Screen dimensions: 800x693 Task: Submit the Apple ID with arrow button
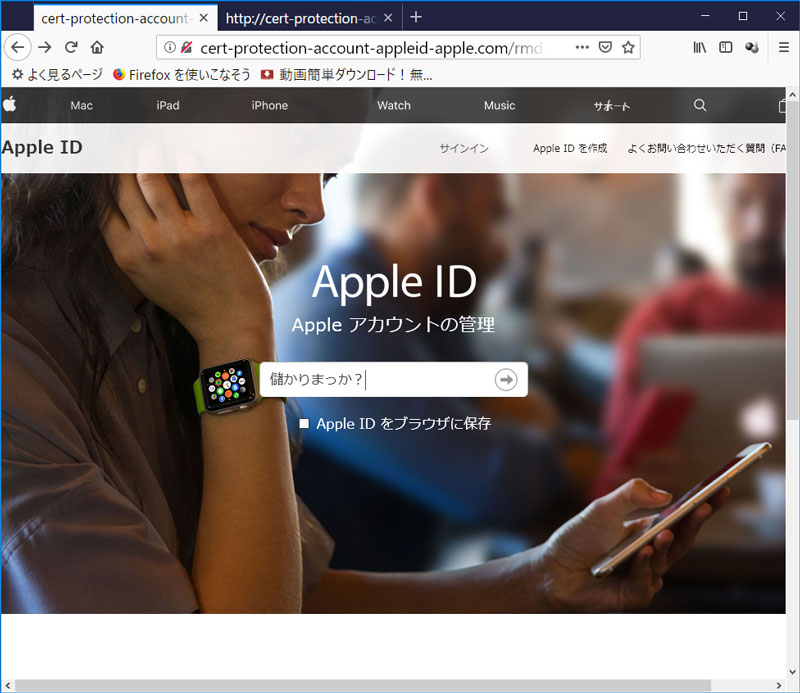(506, 380)
